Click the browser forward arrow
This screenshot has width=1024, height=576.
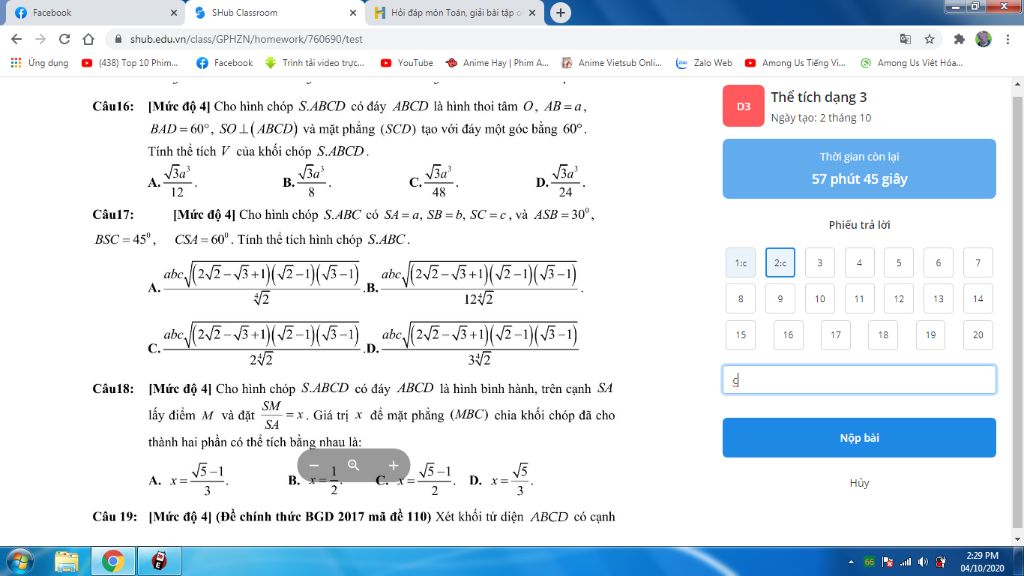pyautogui.click(x=40, y=39)
